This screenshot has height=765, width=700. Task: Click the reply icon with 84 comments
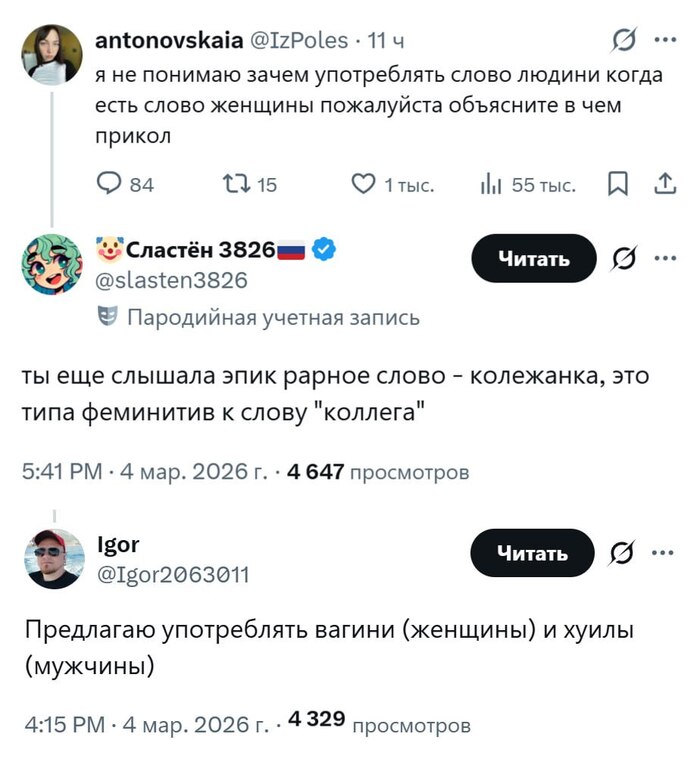(x=108, y=184)
